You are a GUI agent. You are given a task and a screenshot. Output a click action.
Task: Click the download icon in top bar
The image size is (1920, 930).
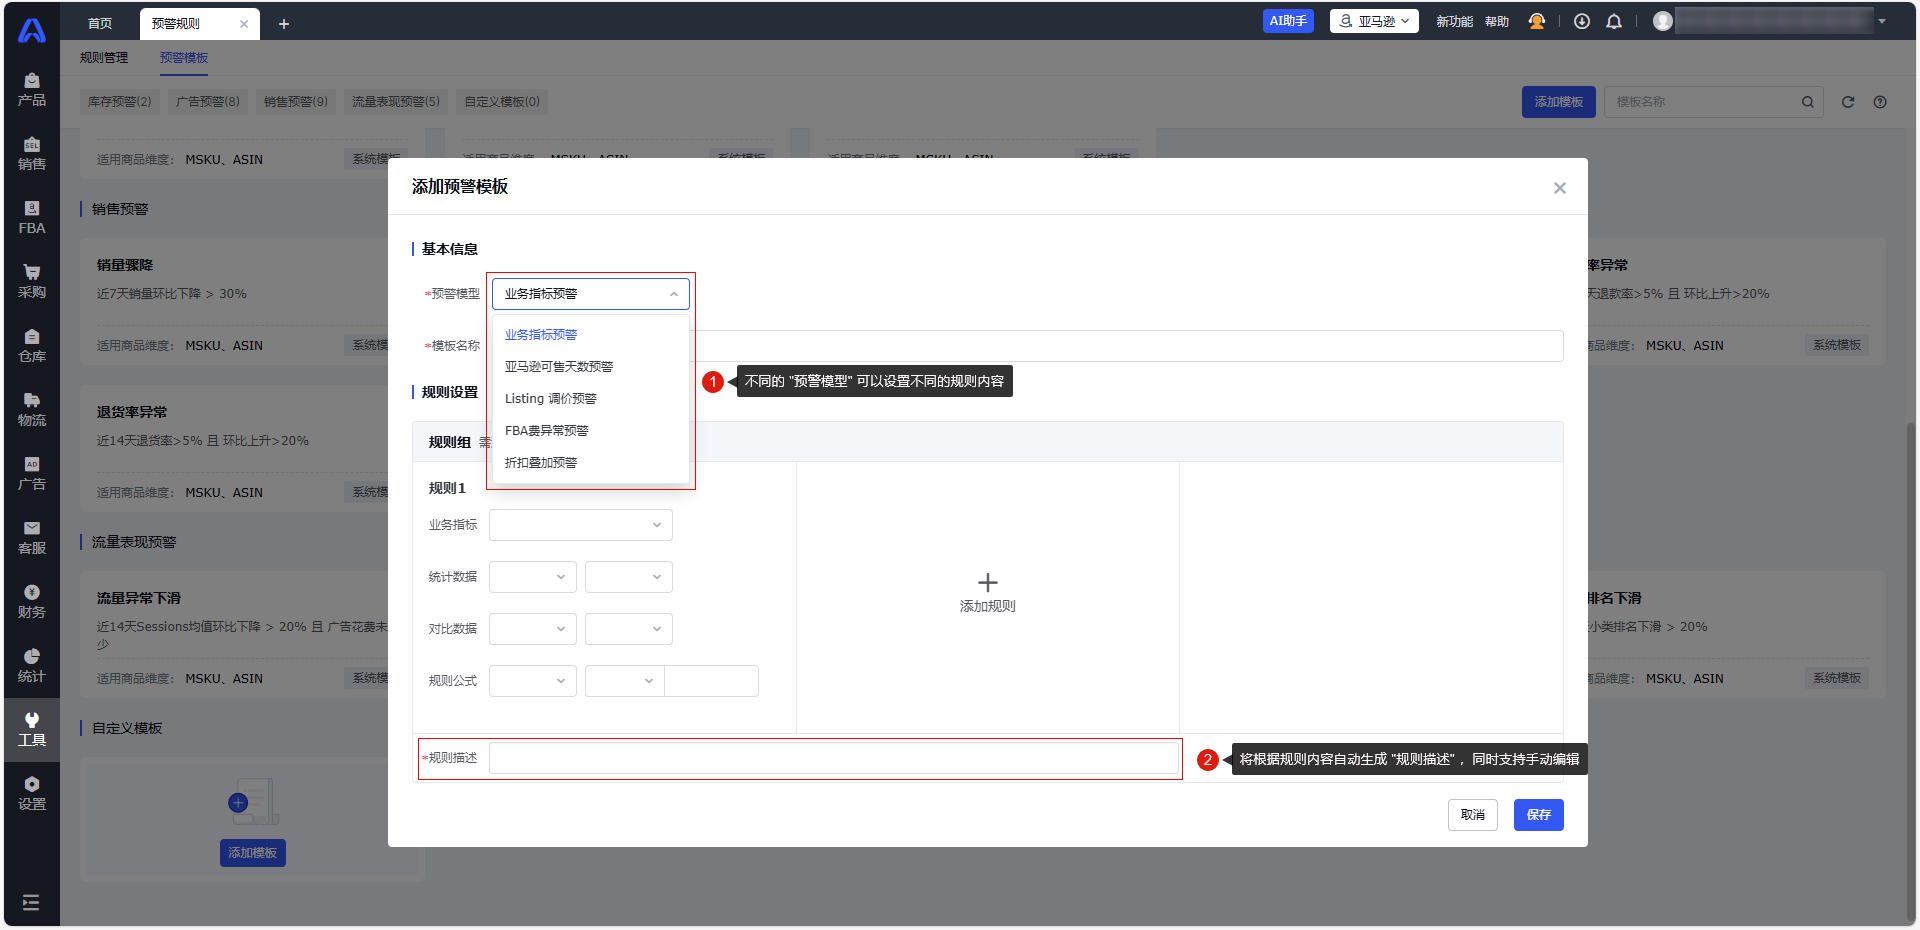pyautogui.click(x=1581, y=21)
